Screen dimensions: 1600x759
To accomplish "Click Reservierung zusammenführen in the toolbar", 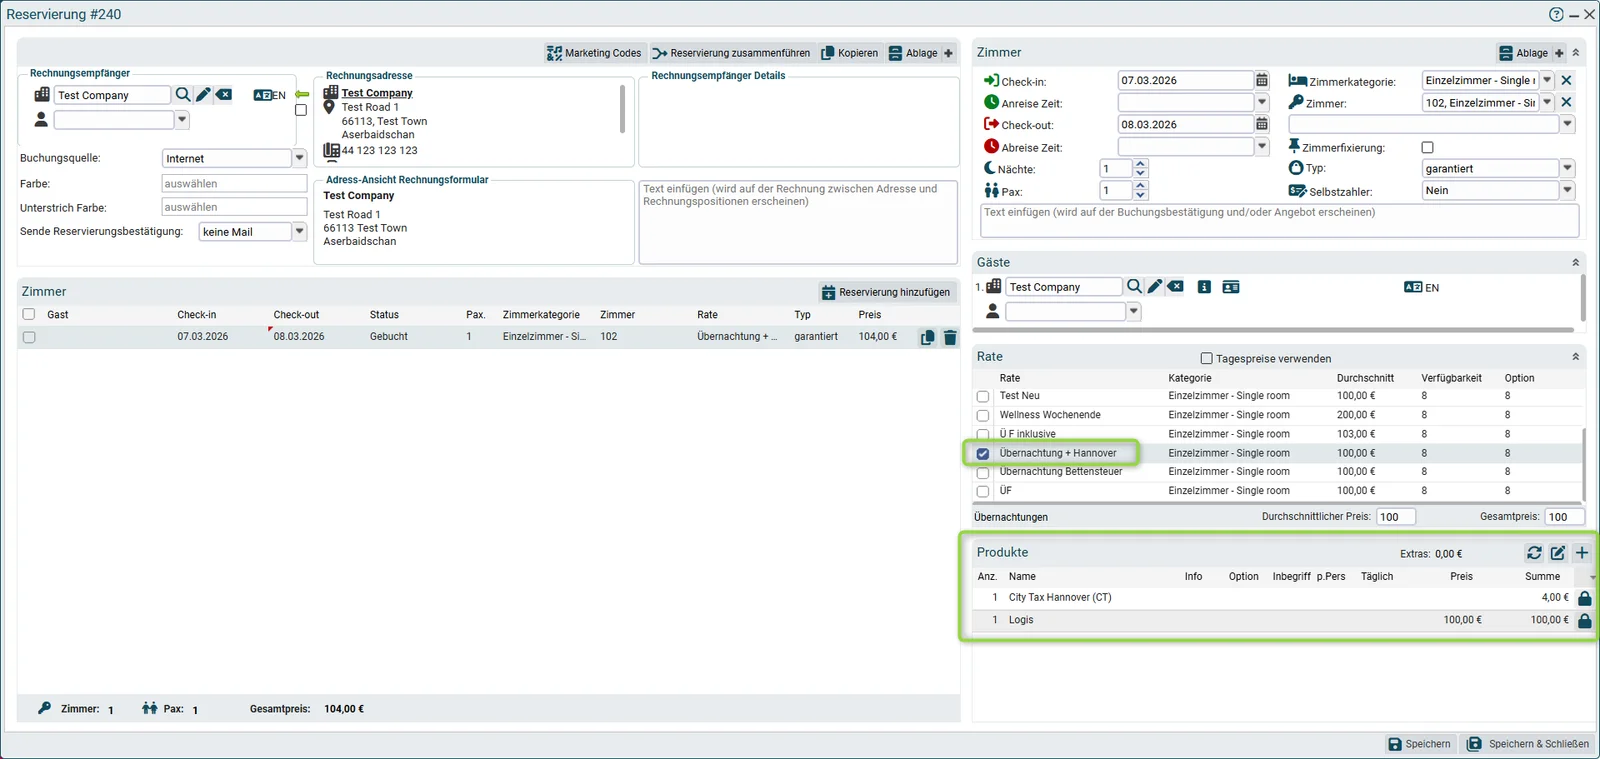I will pos(731,53).
